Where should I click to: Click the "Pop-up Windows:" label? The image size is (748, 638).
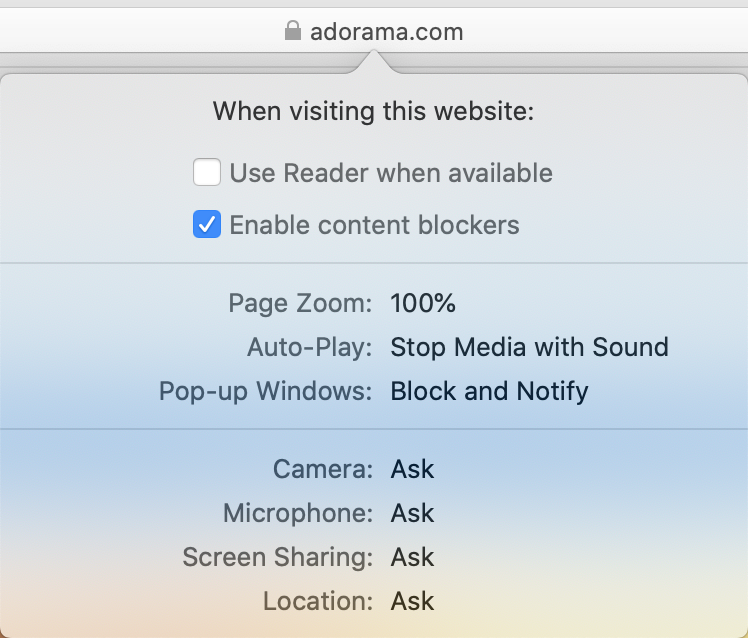coord(266,391)
